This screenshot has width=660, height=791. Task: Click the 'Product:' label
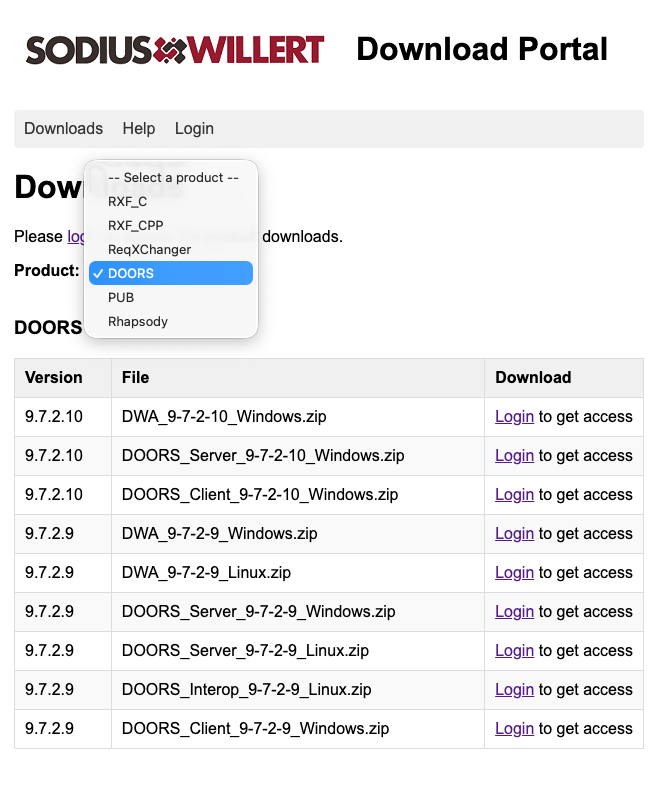click(x=46, y=270)
